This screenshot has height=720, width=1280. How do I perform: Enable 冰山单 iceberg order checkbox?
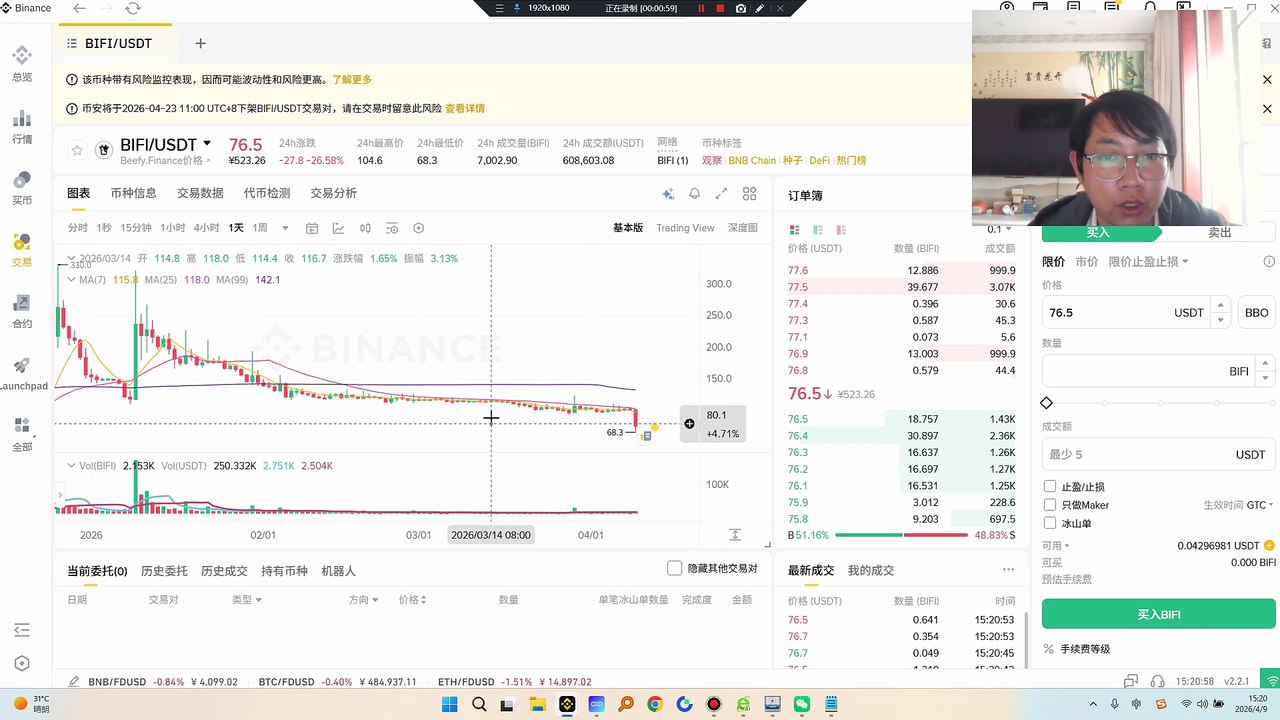1050,523
